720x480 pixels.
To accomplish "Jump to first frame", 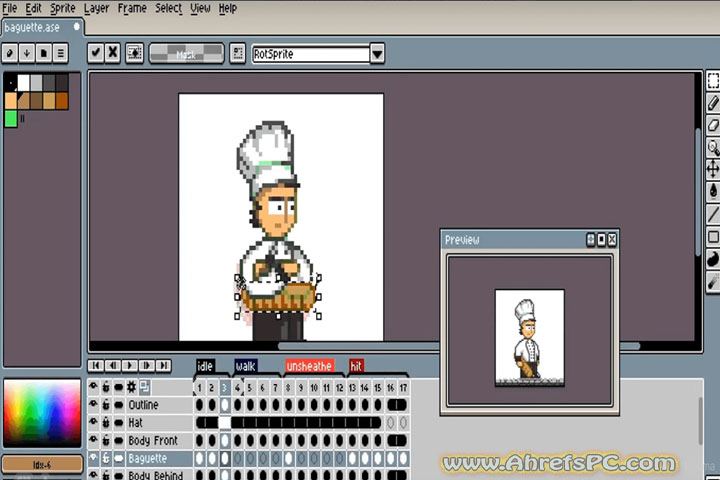I will tap(96, 366).
